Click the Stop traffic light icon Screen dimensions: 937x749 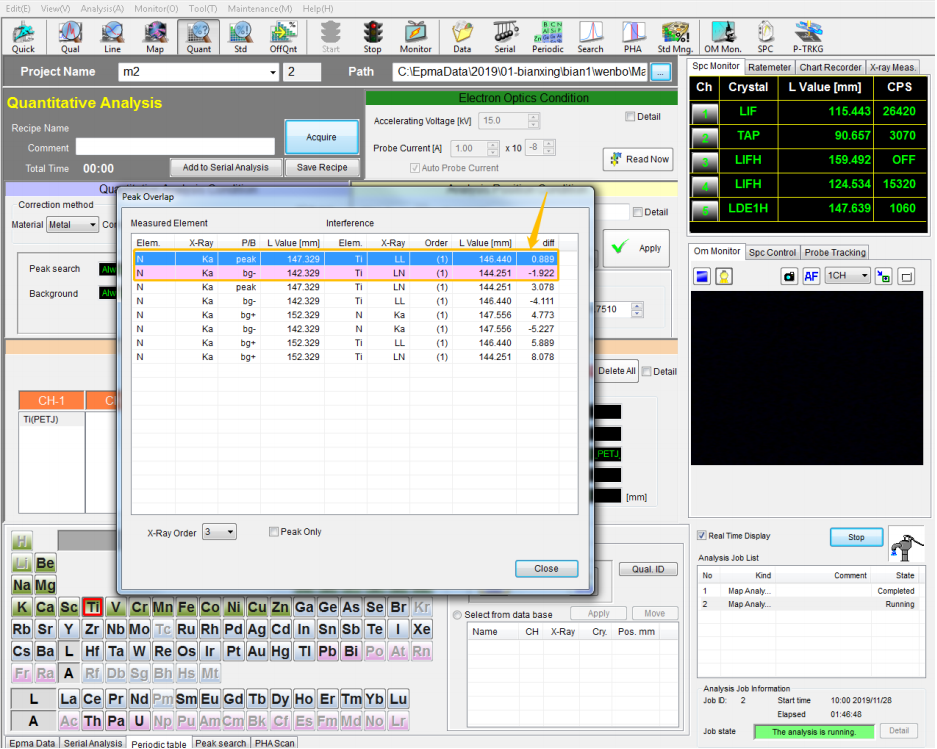click(372, 36)
